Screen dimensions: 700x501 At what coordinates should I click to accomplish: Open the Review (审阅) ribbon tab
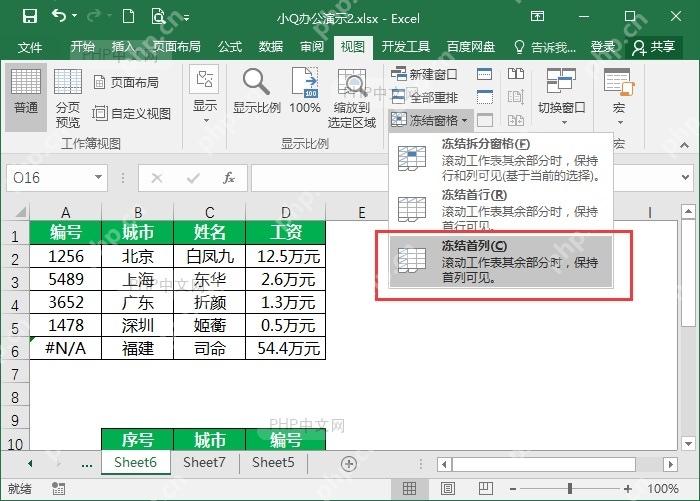[x=312, y=46]
